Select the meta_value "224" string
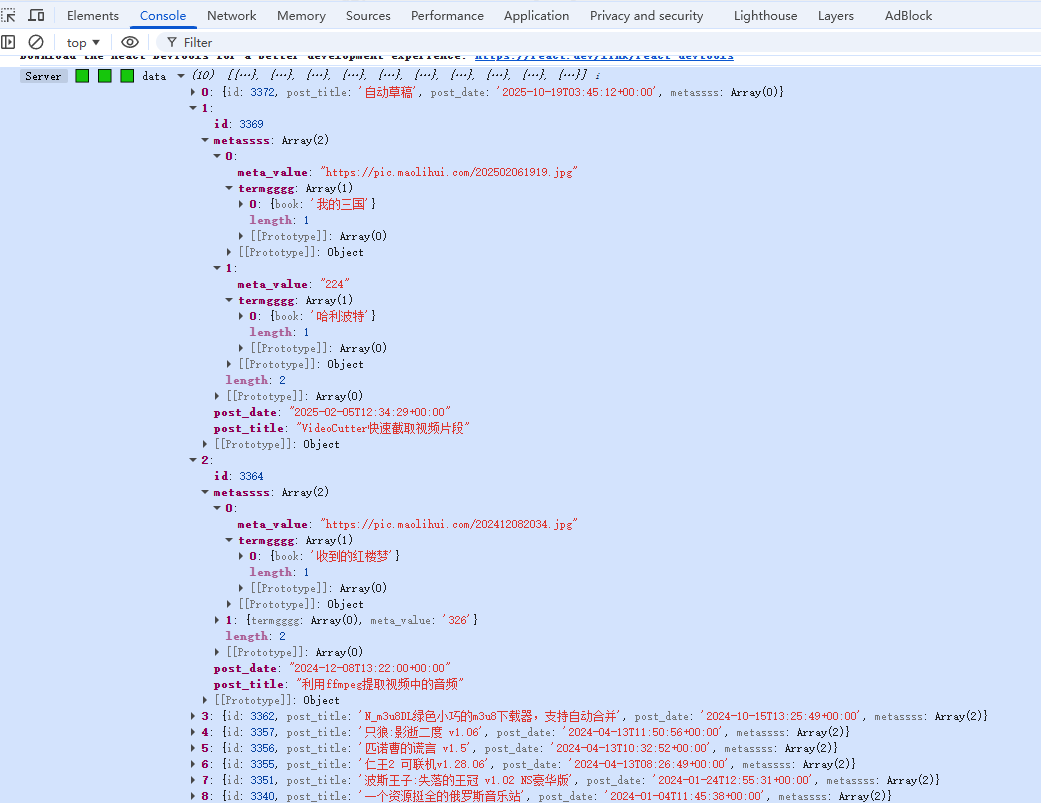The width and height of the screenshot is (1041, 803). click(335, 284)
